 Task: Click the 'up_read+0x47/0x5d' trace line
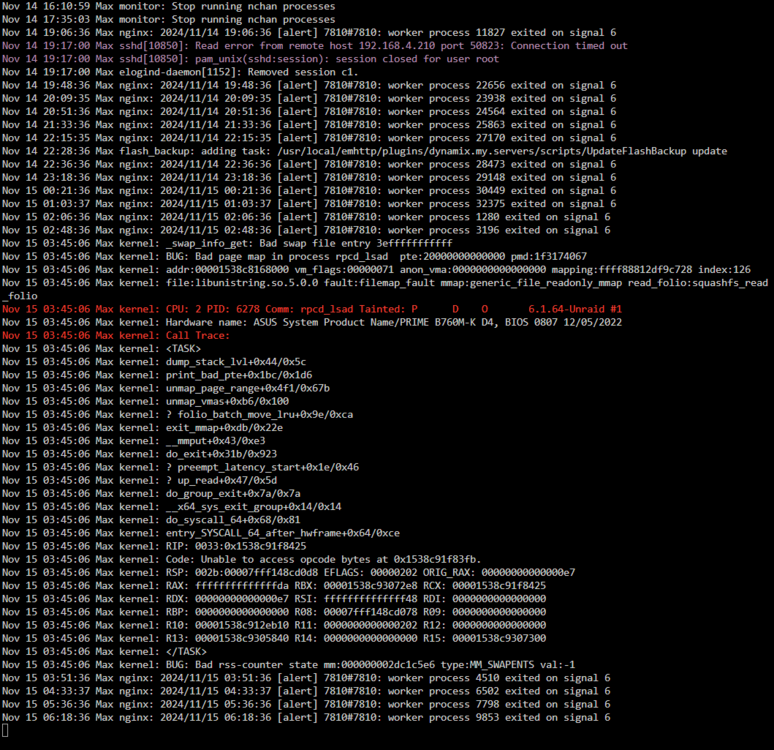click(139, 480)
